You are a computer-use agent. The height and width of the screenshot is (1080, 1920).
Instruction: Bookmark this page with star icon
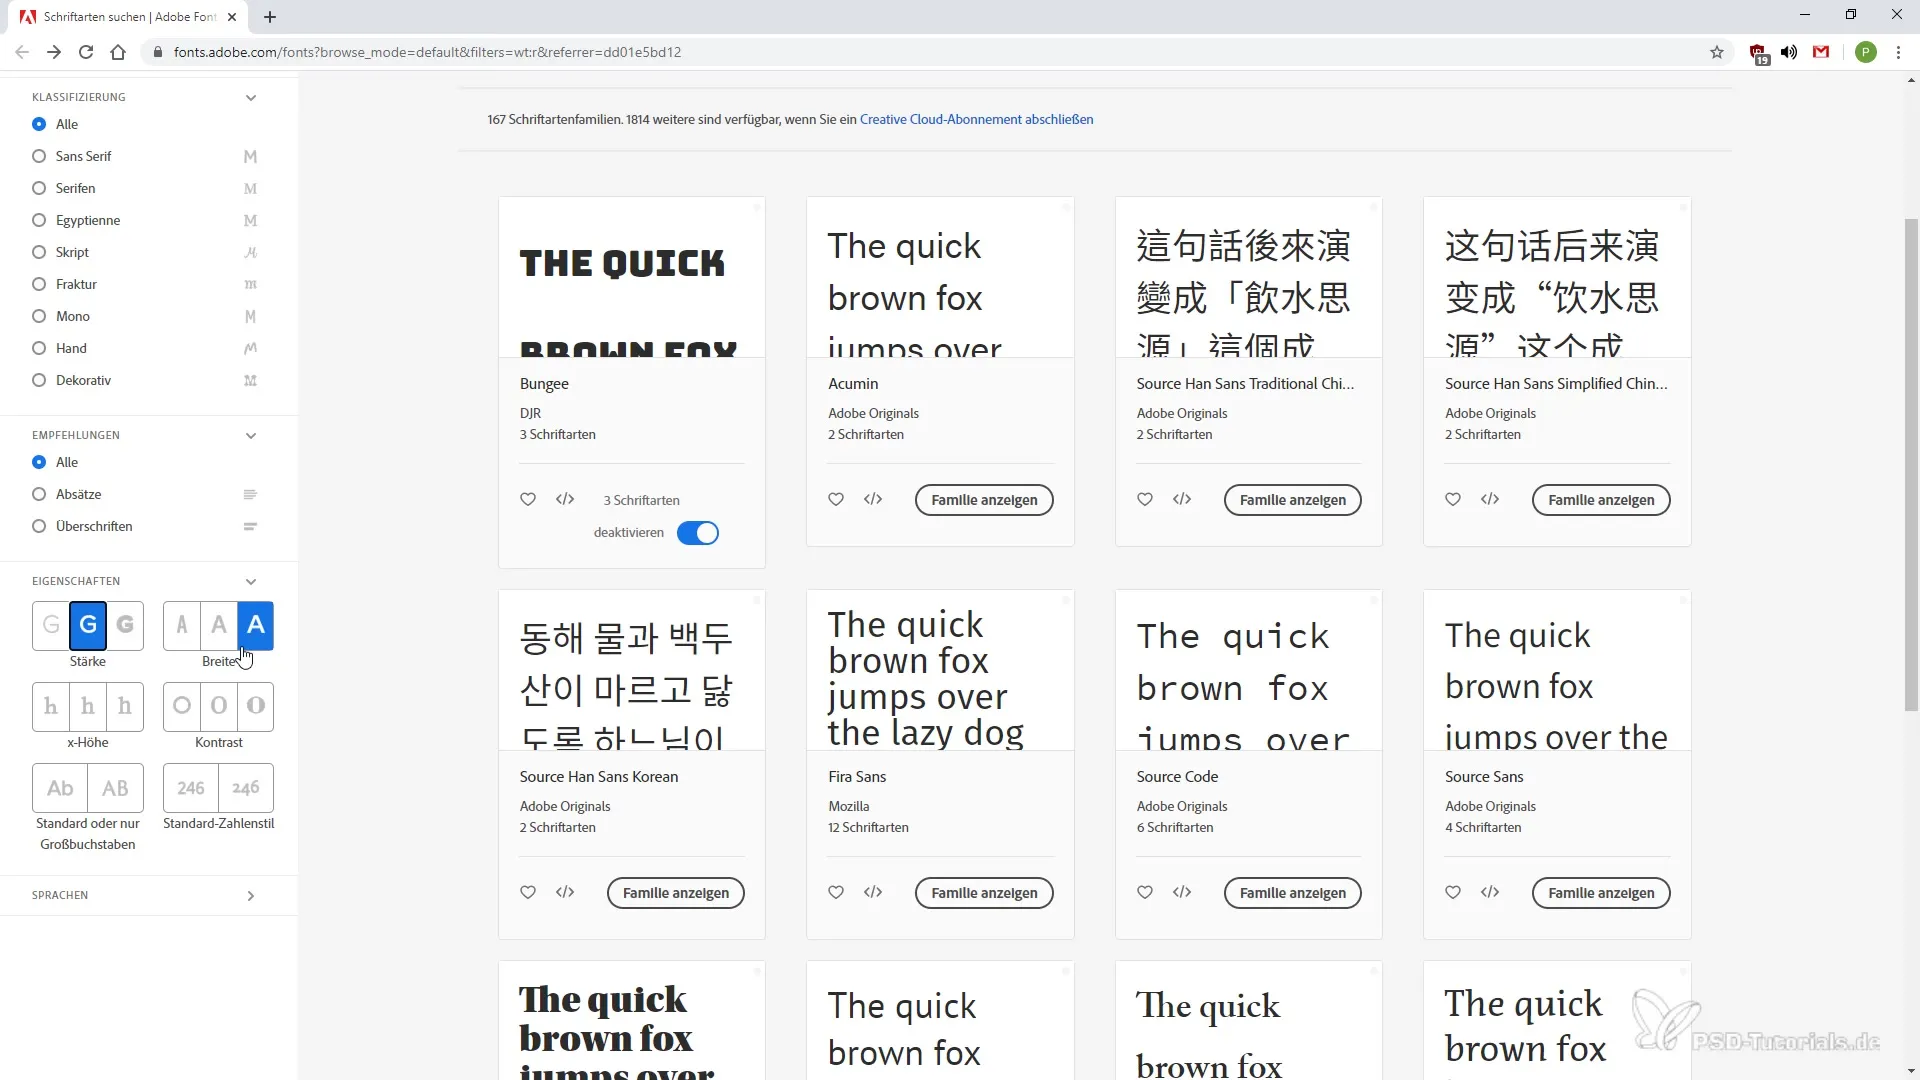tap(1717, 52)
